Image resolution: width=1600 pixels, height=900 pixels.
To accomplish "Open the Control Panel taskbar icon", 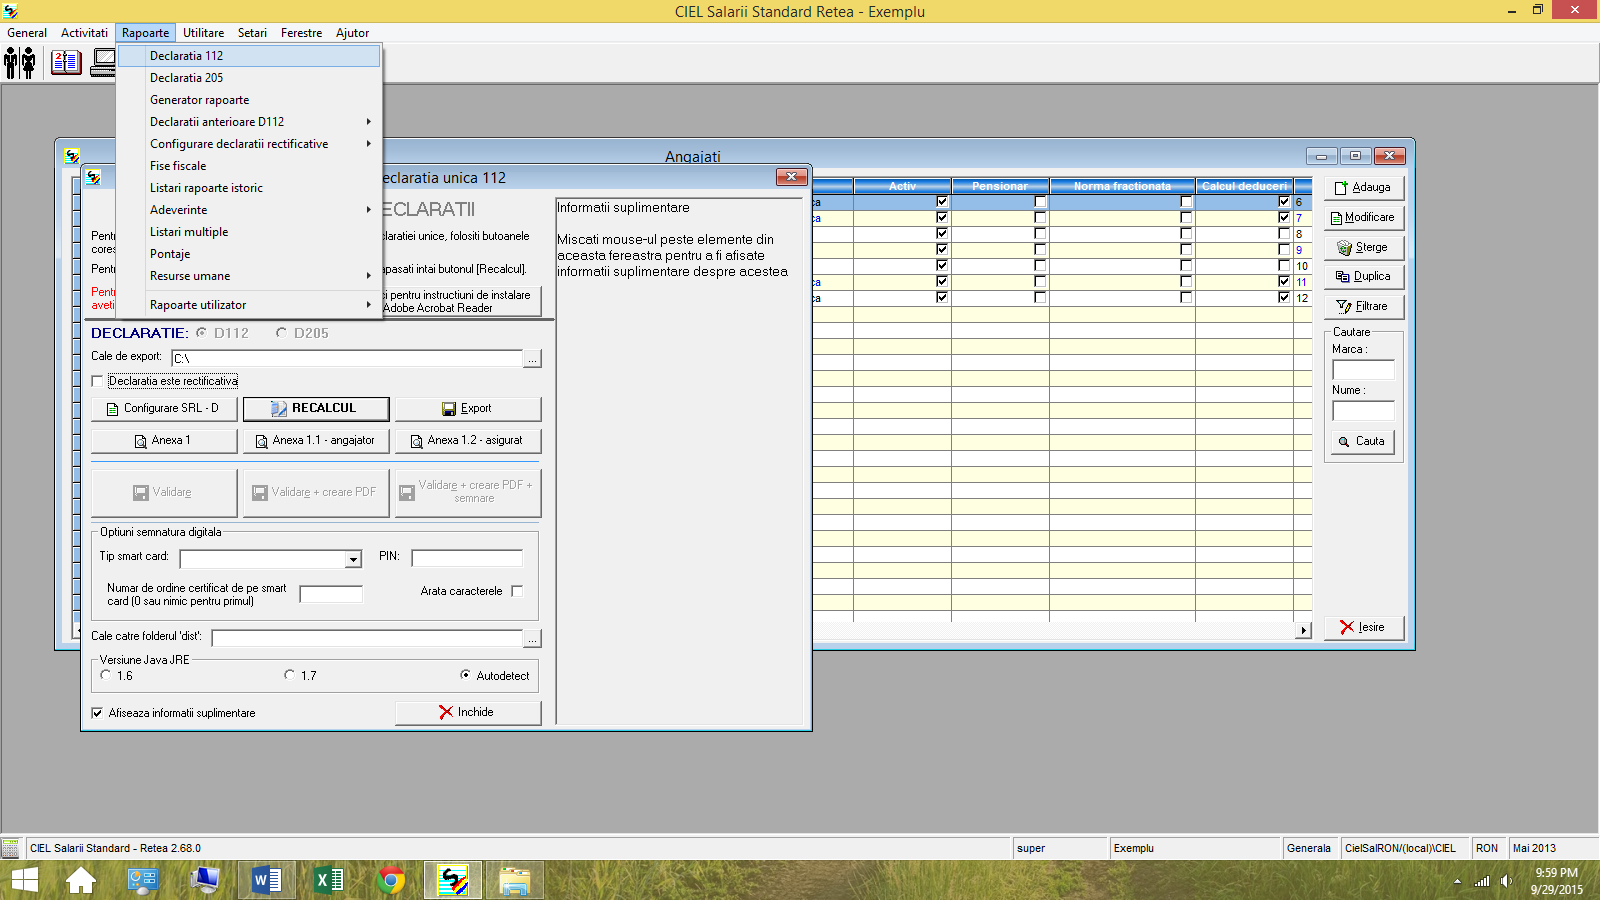I will tap(143, 881).
